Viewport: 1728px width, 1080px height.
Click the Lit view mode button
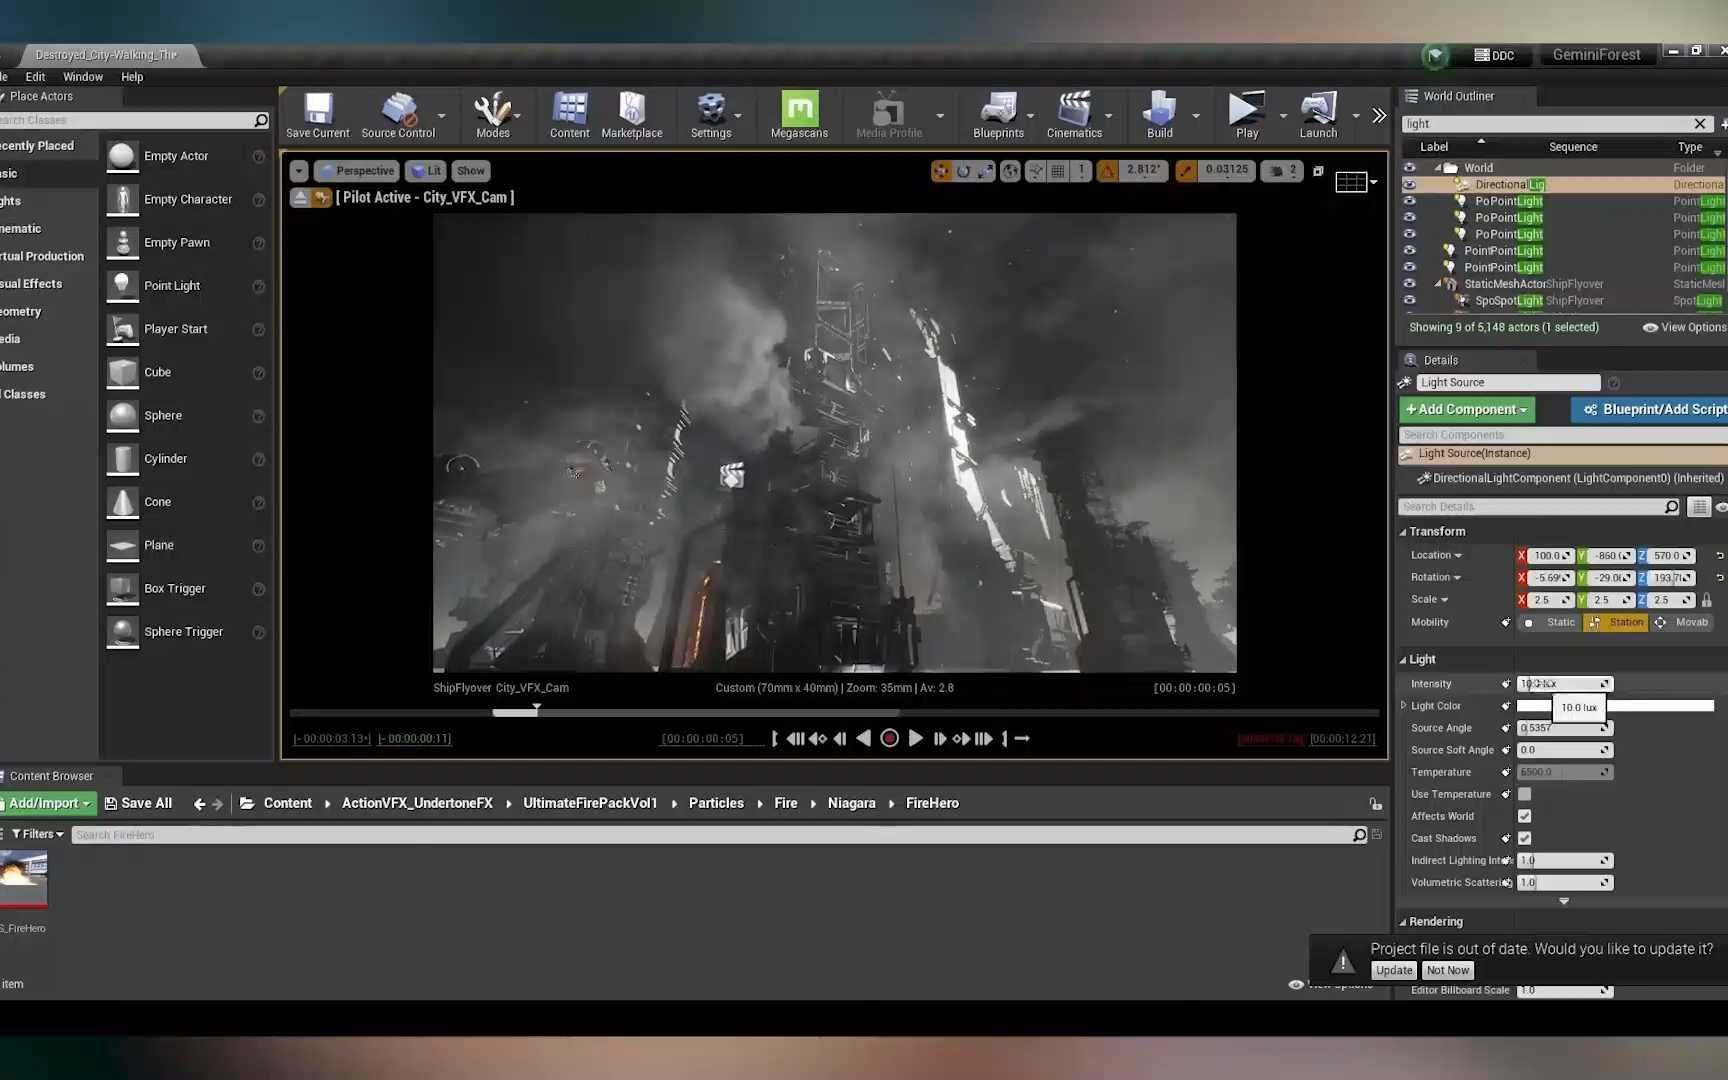coord(426,171)
